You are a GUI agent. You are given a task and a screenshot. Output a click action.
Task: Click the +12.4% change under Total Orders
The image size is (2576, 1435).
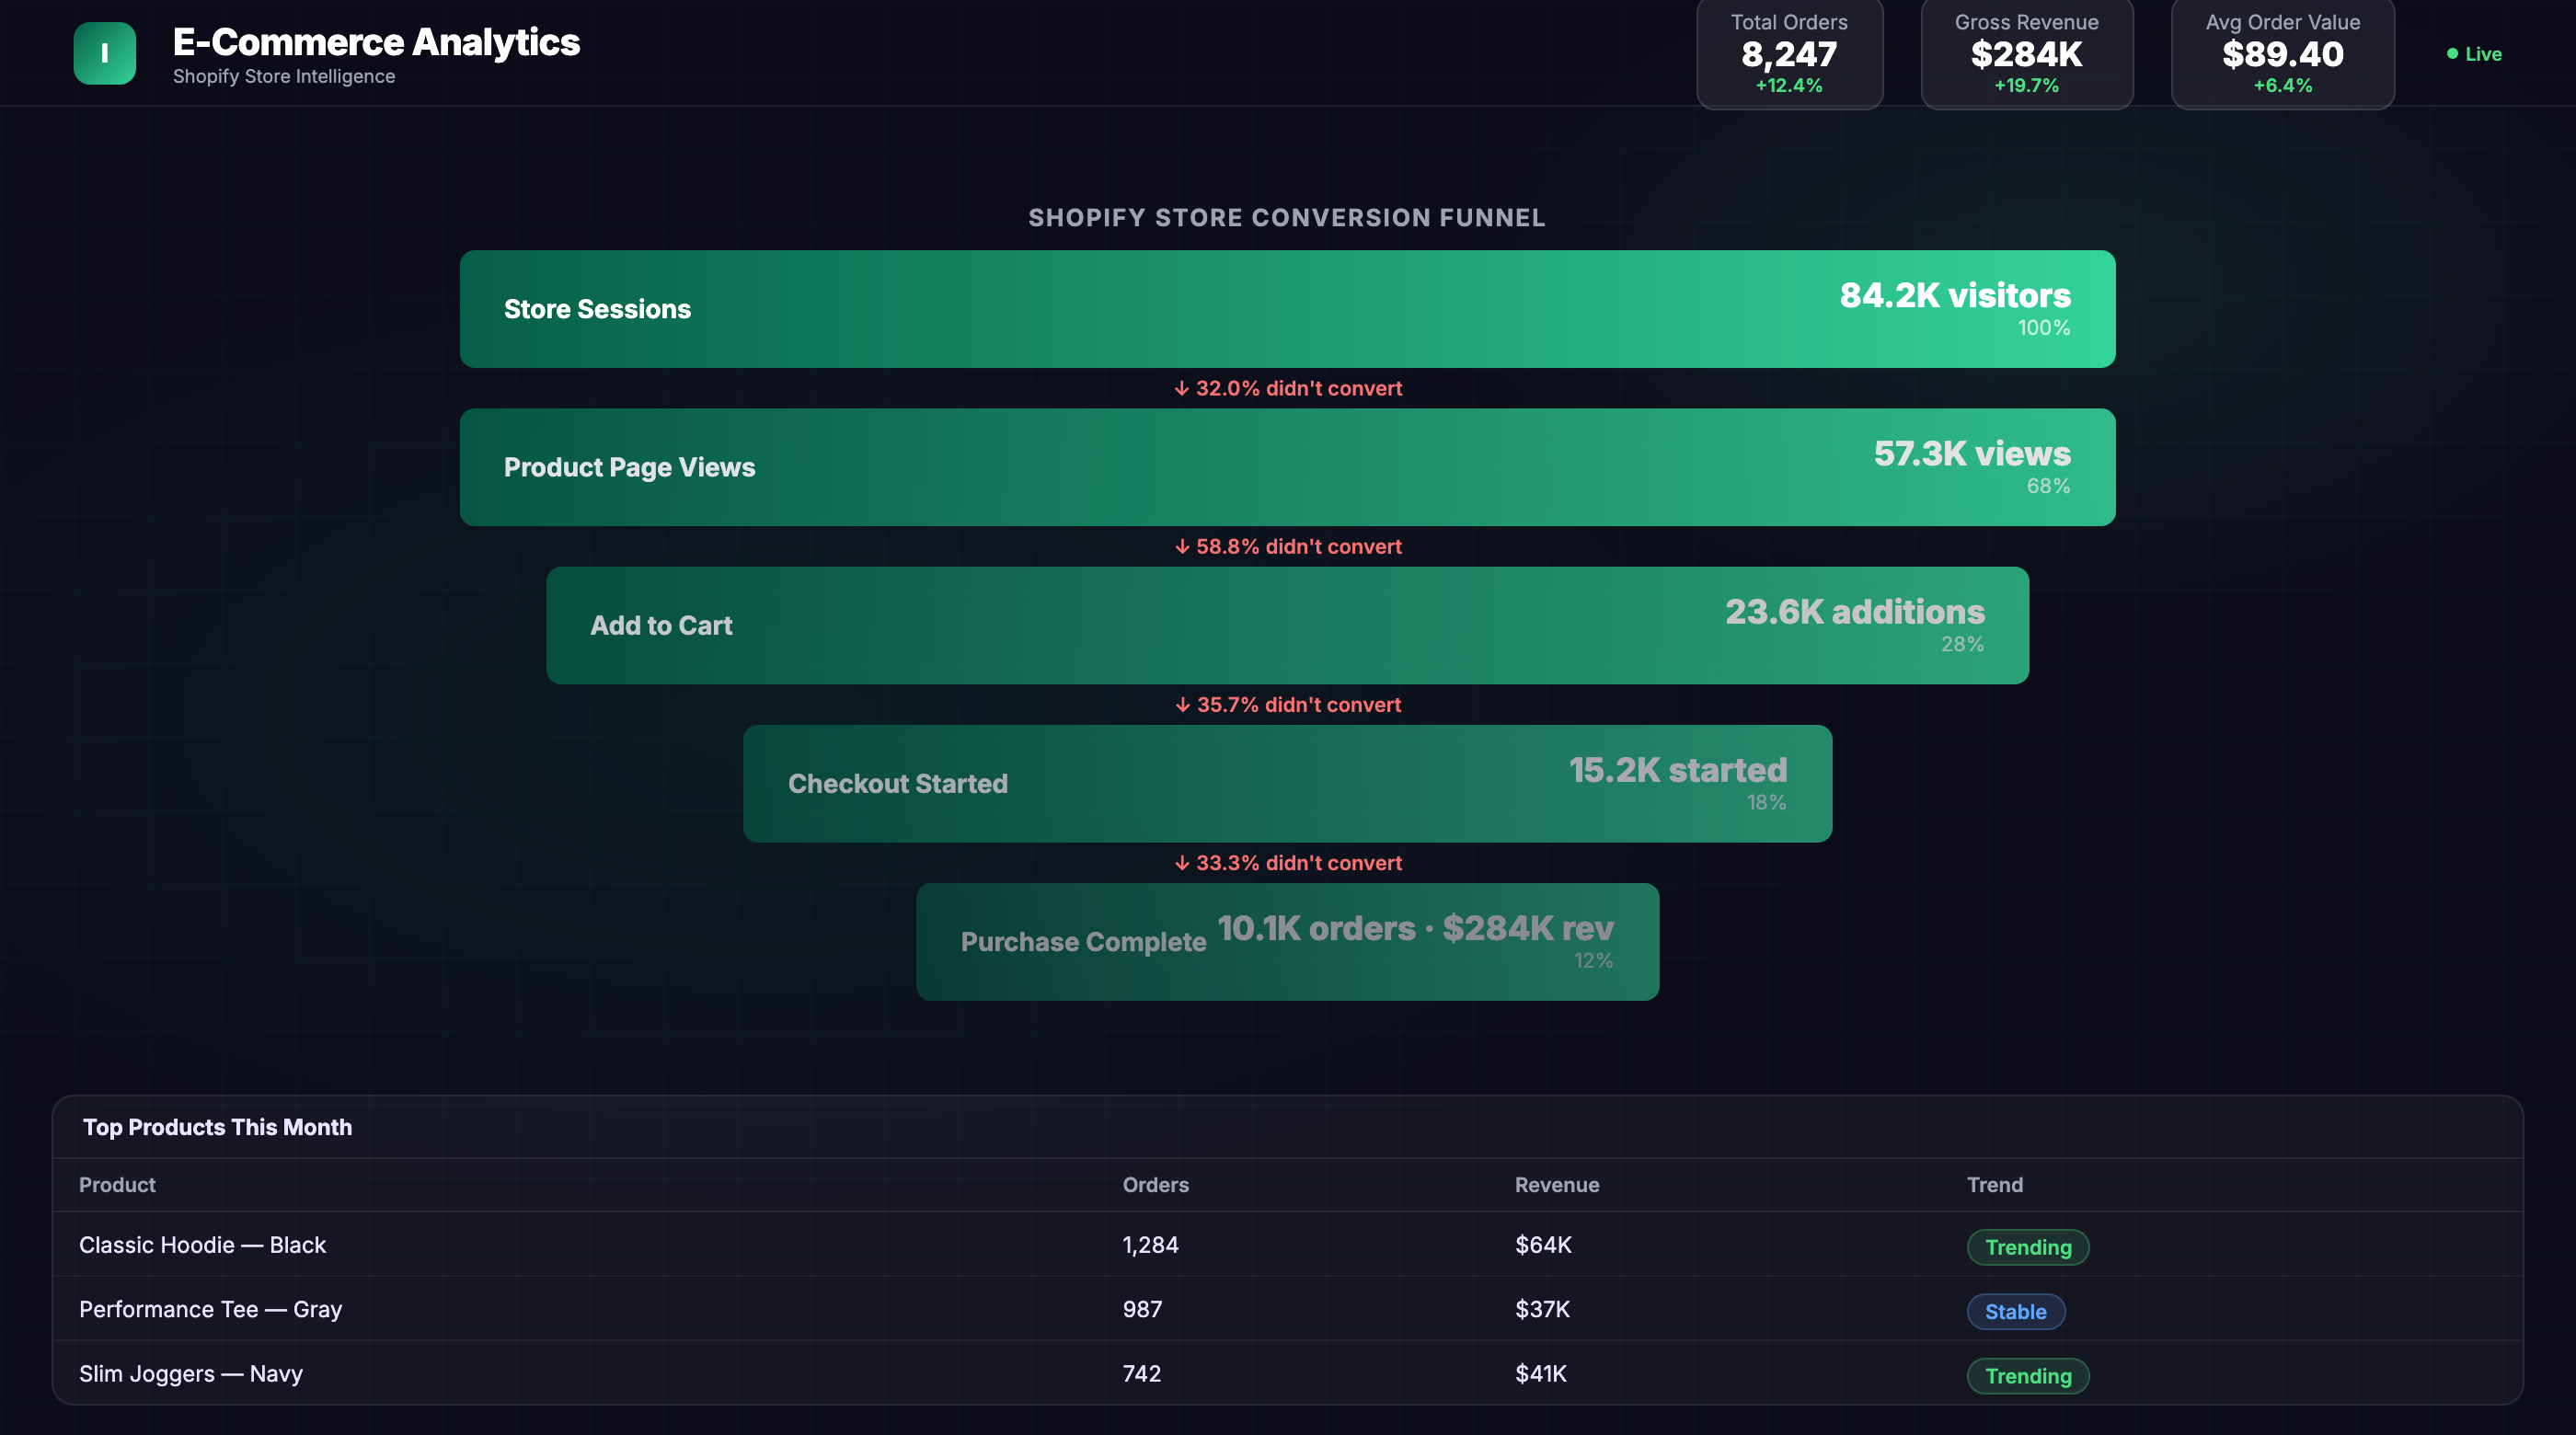click(x=1789, y=85)
